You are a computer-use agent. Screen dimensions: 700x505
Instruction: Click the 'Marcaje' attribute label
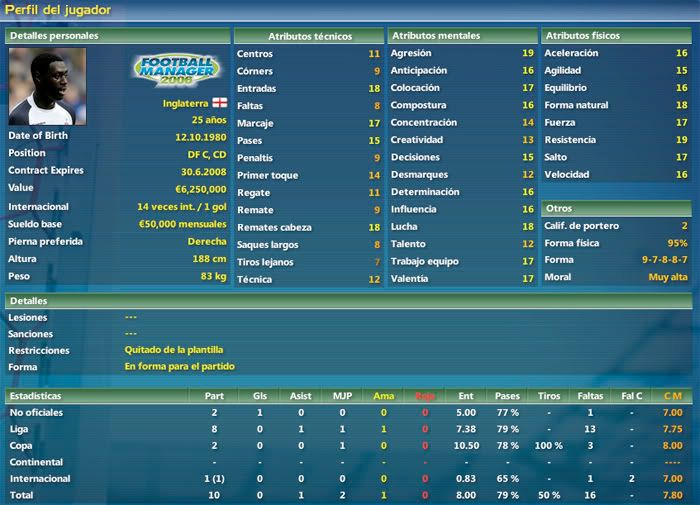click(x=255, y=124)
